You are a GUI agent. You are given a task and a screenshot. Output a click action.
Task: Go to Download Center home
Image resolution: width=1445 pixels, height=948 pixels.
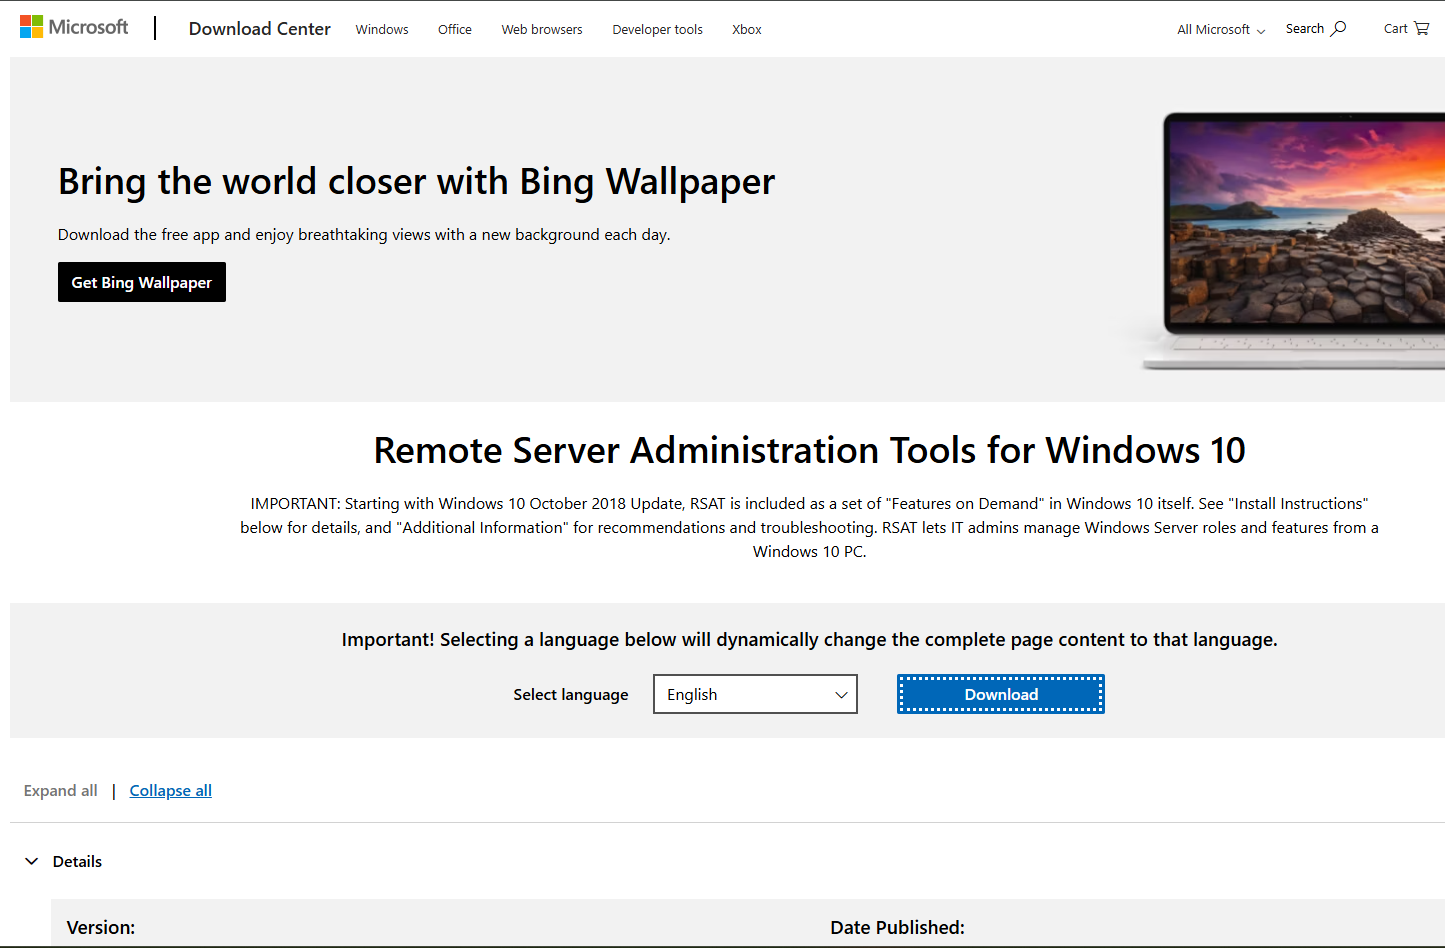tap(259, 29)
